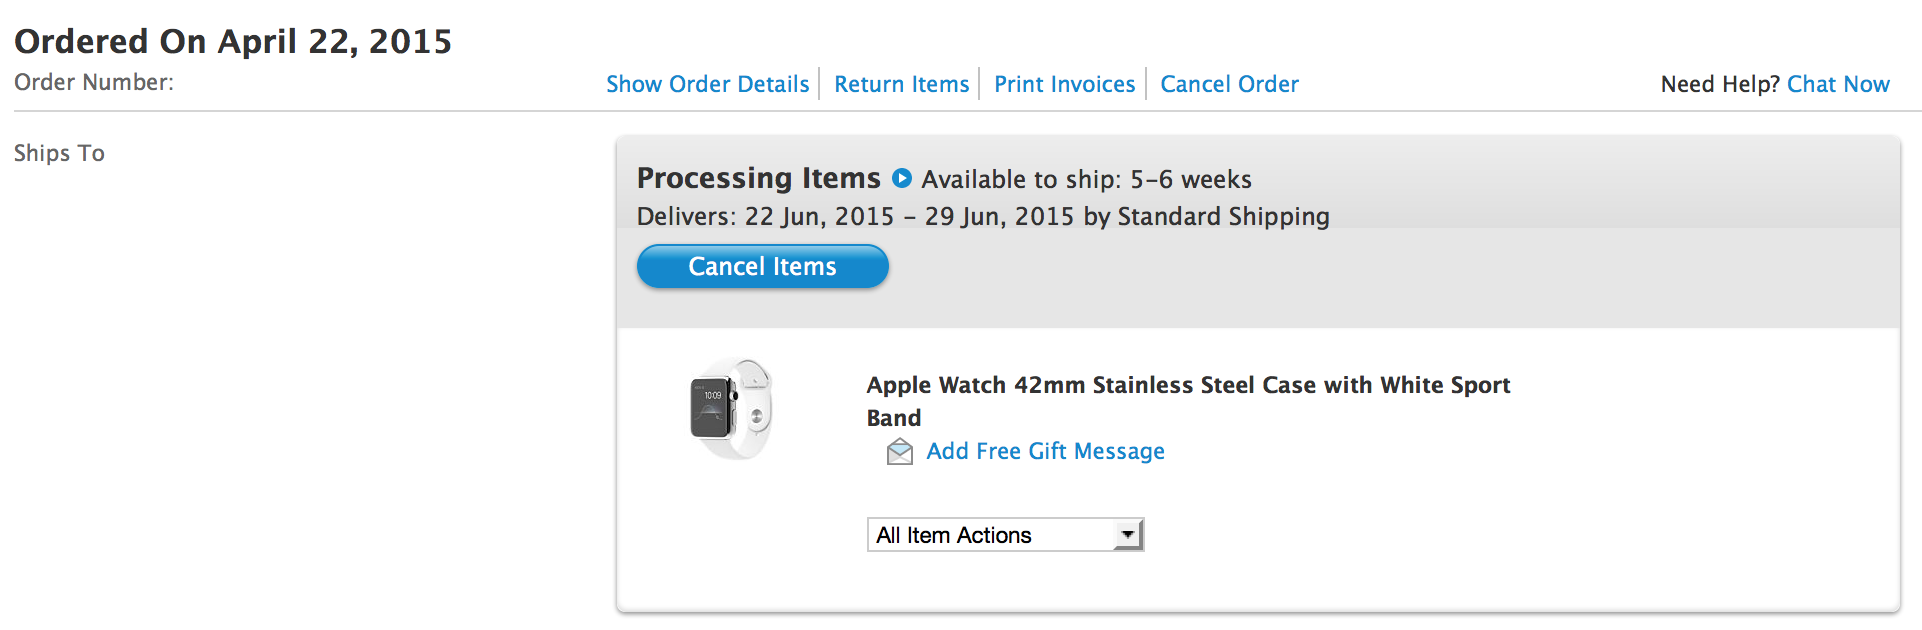Click the Order Number label
Image resolution: width=1922 pixels, height=630 pixels.
(94, 82)
